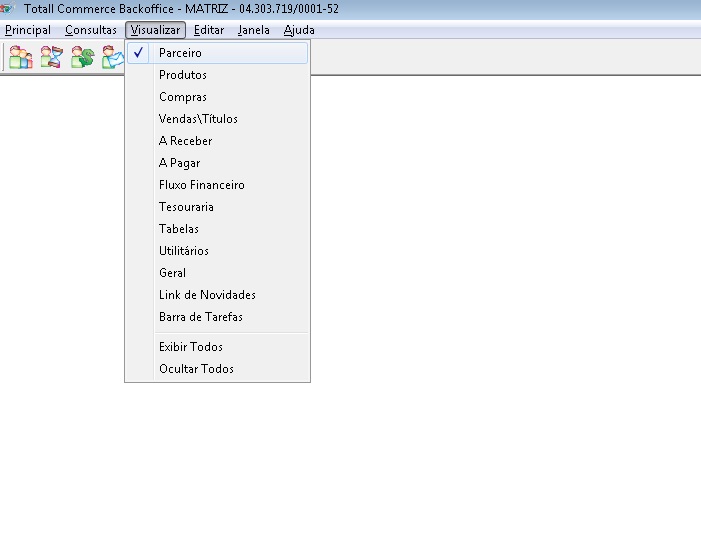Screen dimensions: 701x545
Task: Select Fluxo Financeiro menu entry
Action: pyautogui.click(x=217, y=185)
